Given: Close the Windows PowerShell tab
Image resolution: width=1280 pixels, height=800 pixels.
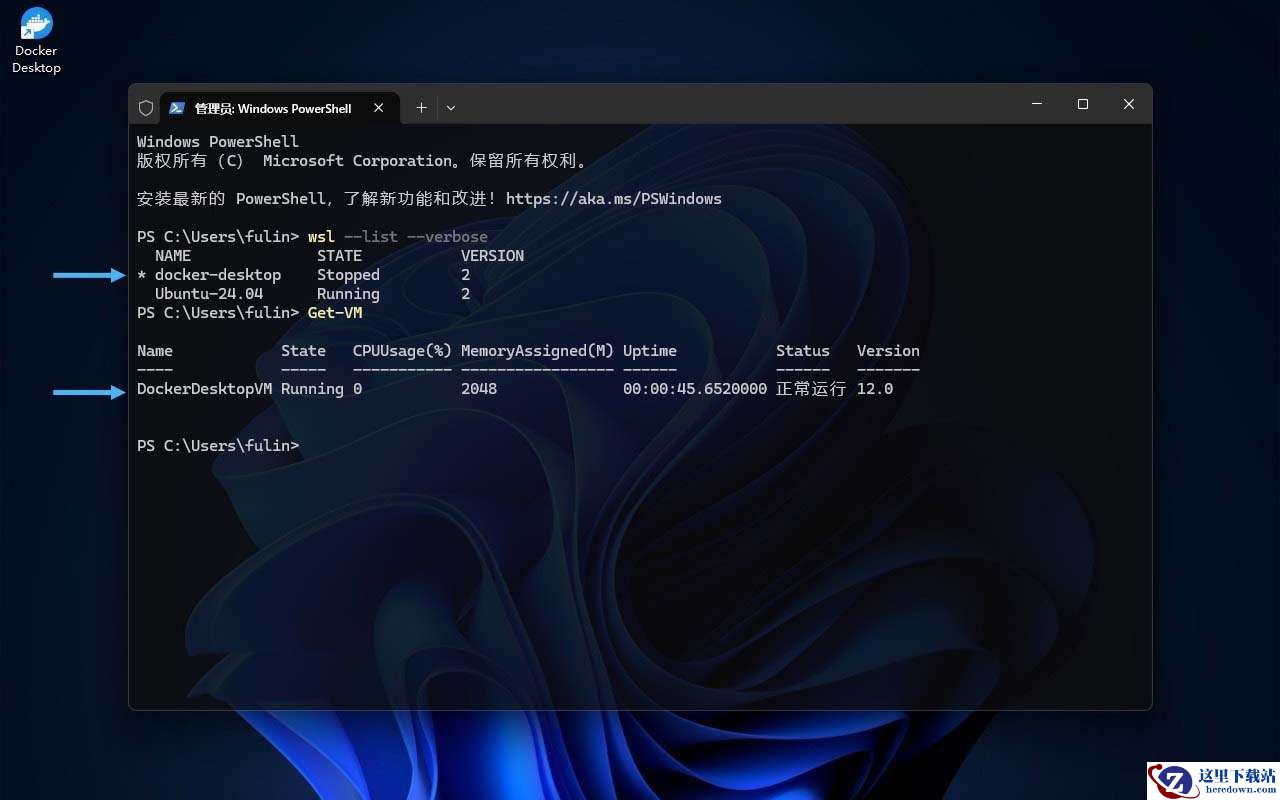Looking at the screenshot, I should pyautogui.click(x=379, y=108).
